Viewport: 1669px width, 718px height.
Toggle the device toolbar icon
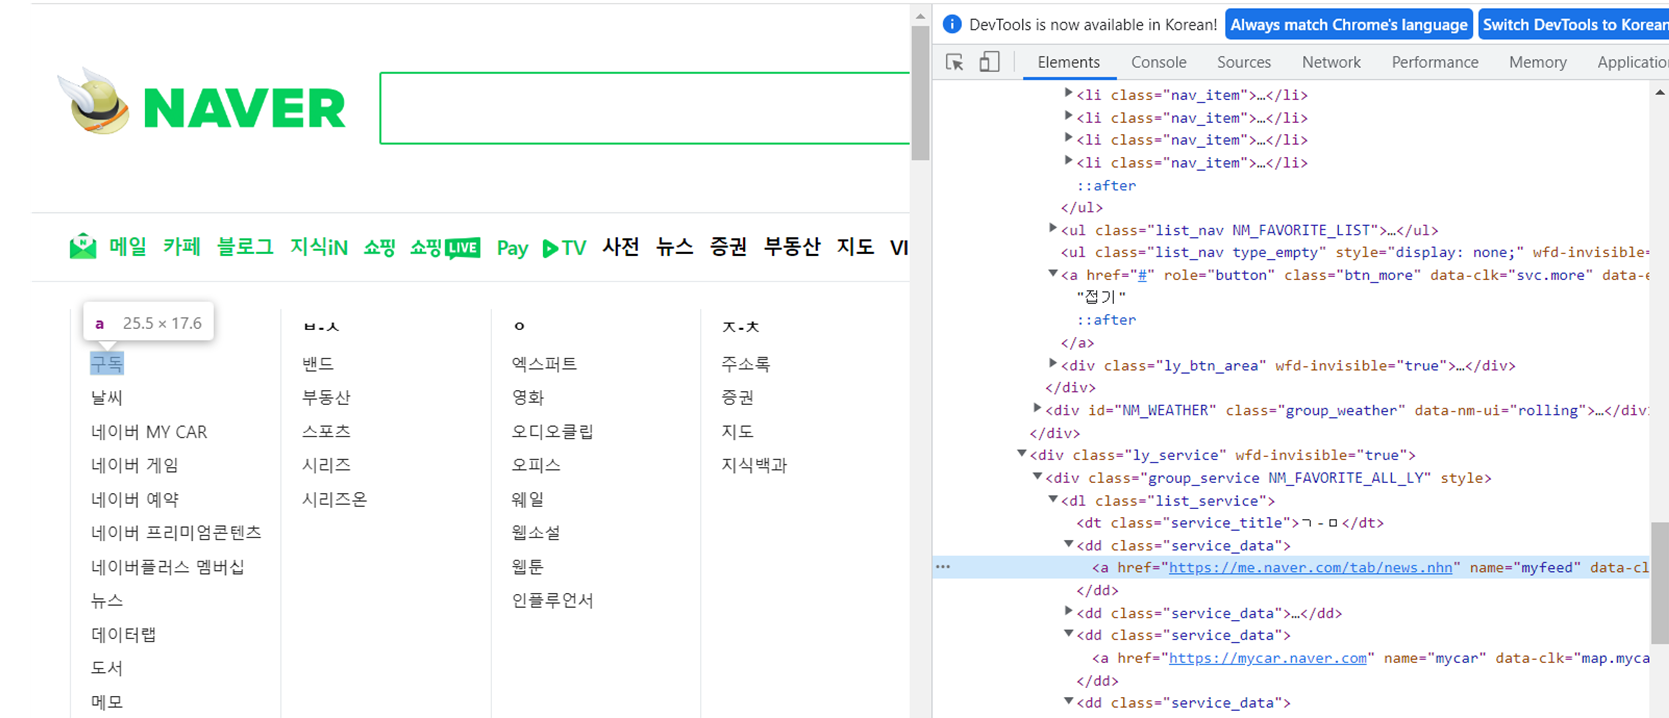tap(989, 62)
